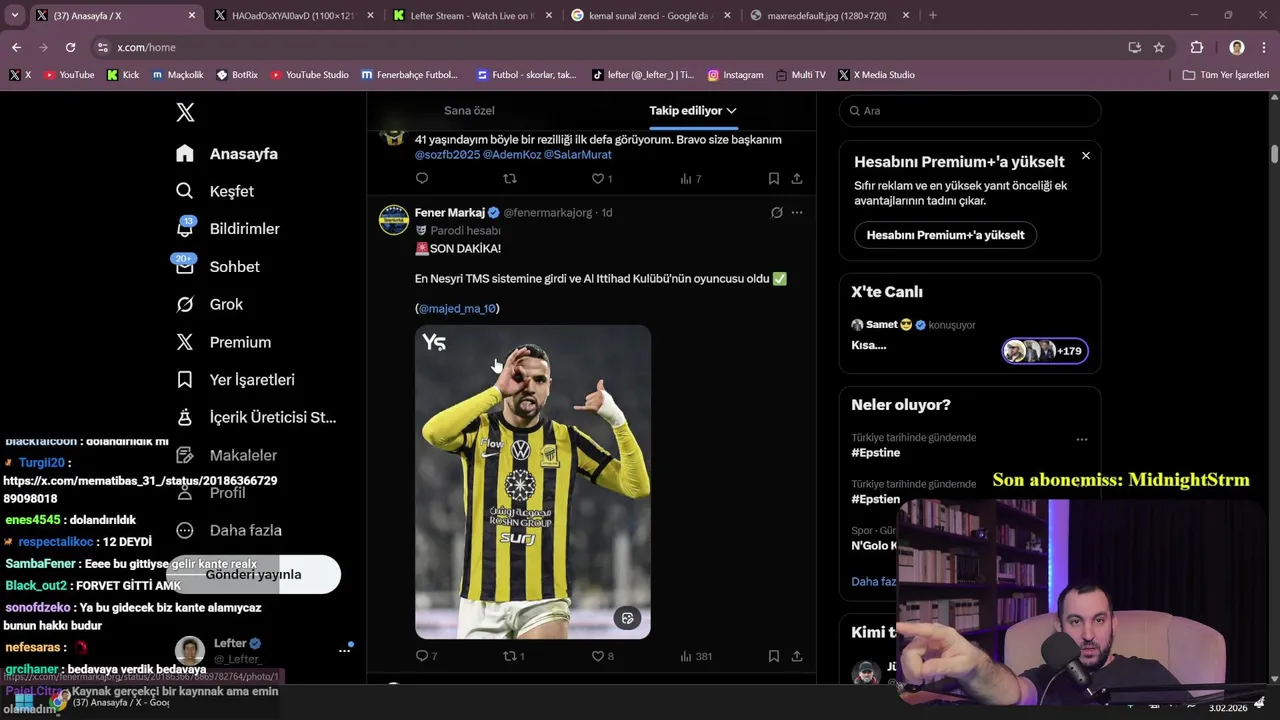Share the Fener Markaj post
The width and height of the screenshot is (1280, 720).
(797, 656)
